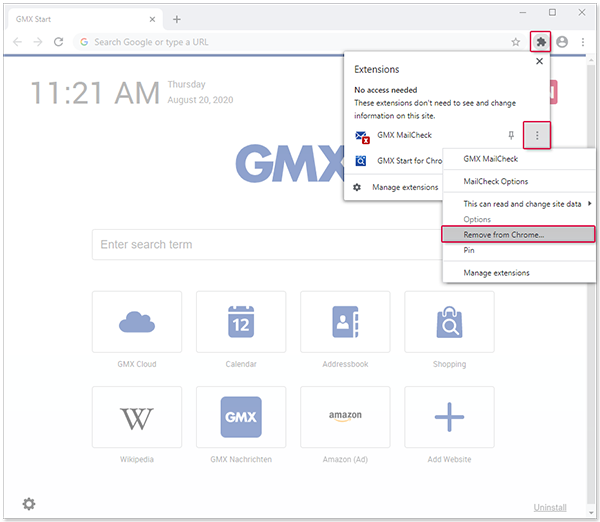Click the Chrome address bar
600x522 pixels.
298,42
